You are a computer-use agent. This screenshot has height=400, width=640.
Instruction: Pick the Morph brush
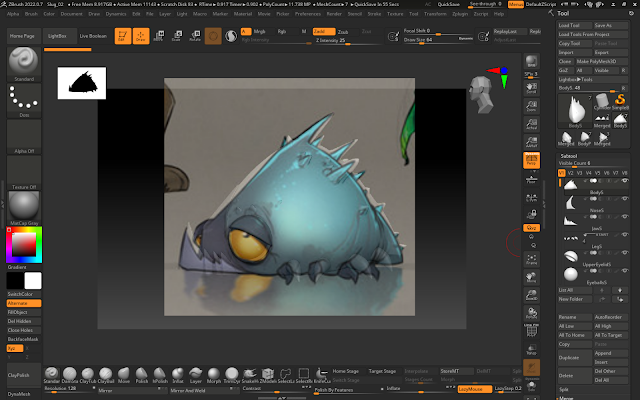point(213,375)
